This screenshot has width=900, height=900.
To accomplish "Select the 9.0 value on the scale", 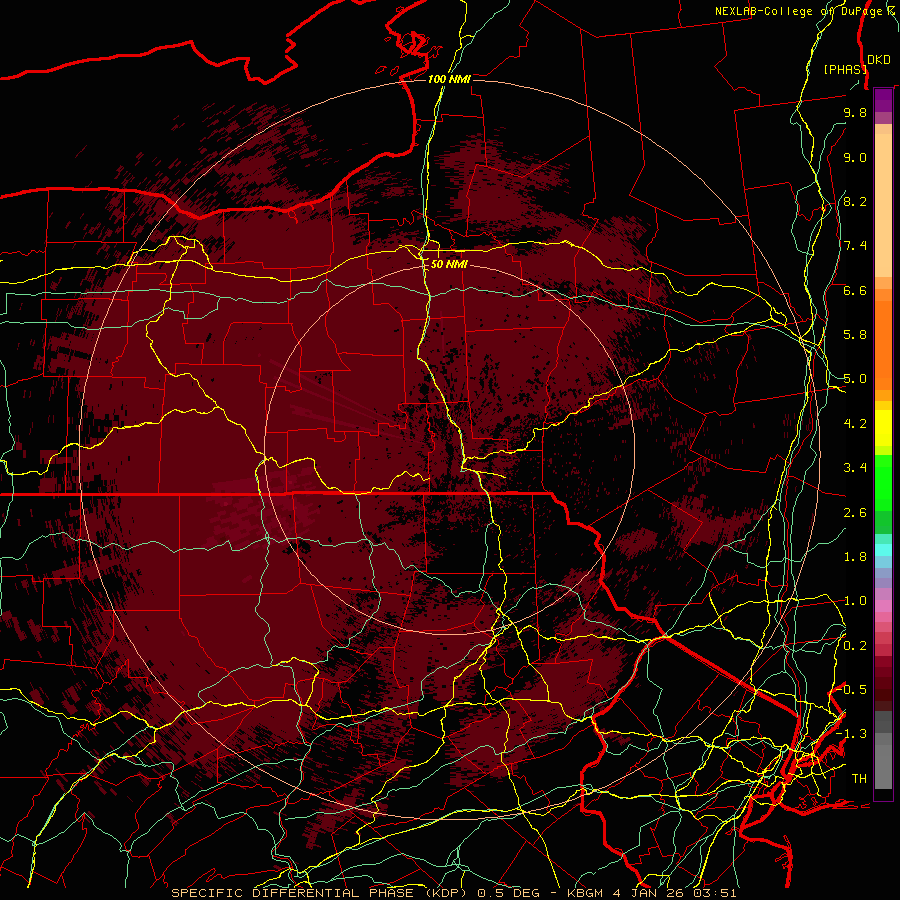I will [x=855, y=157].
